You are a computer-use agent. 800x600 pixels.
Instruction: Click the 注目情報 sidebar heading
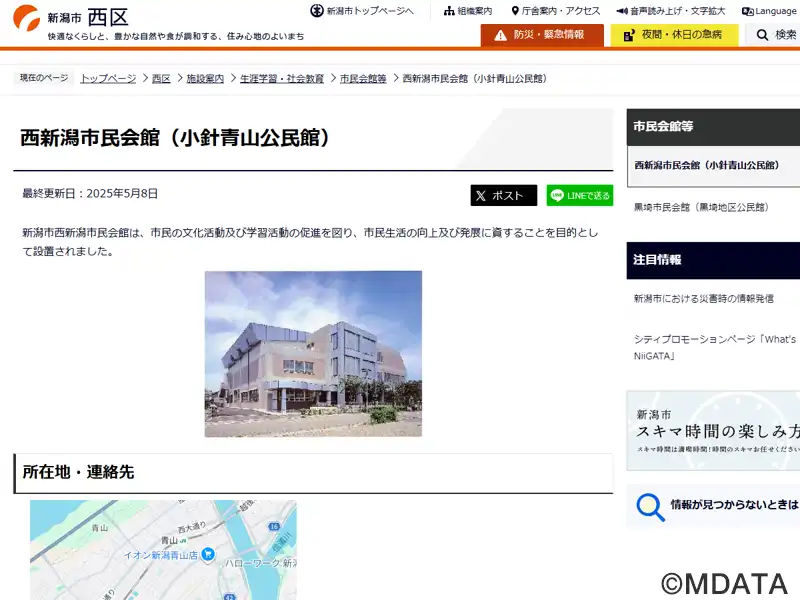[x=713, y=260]
